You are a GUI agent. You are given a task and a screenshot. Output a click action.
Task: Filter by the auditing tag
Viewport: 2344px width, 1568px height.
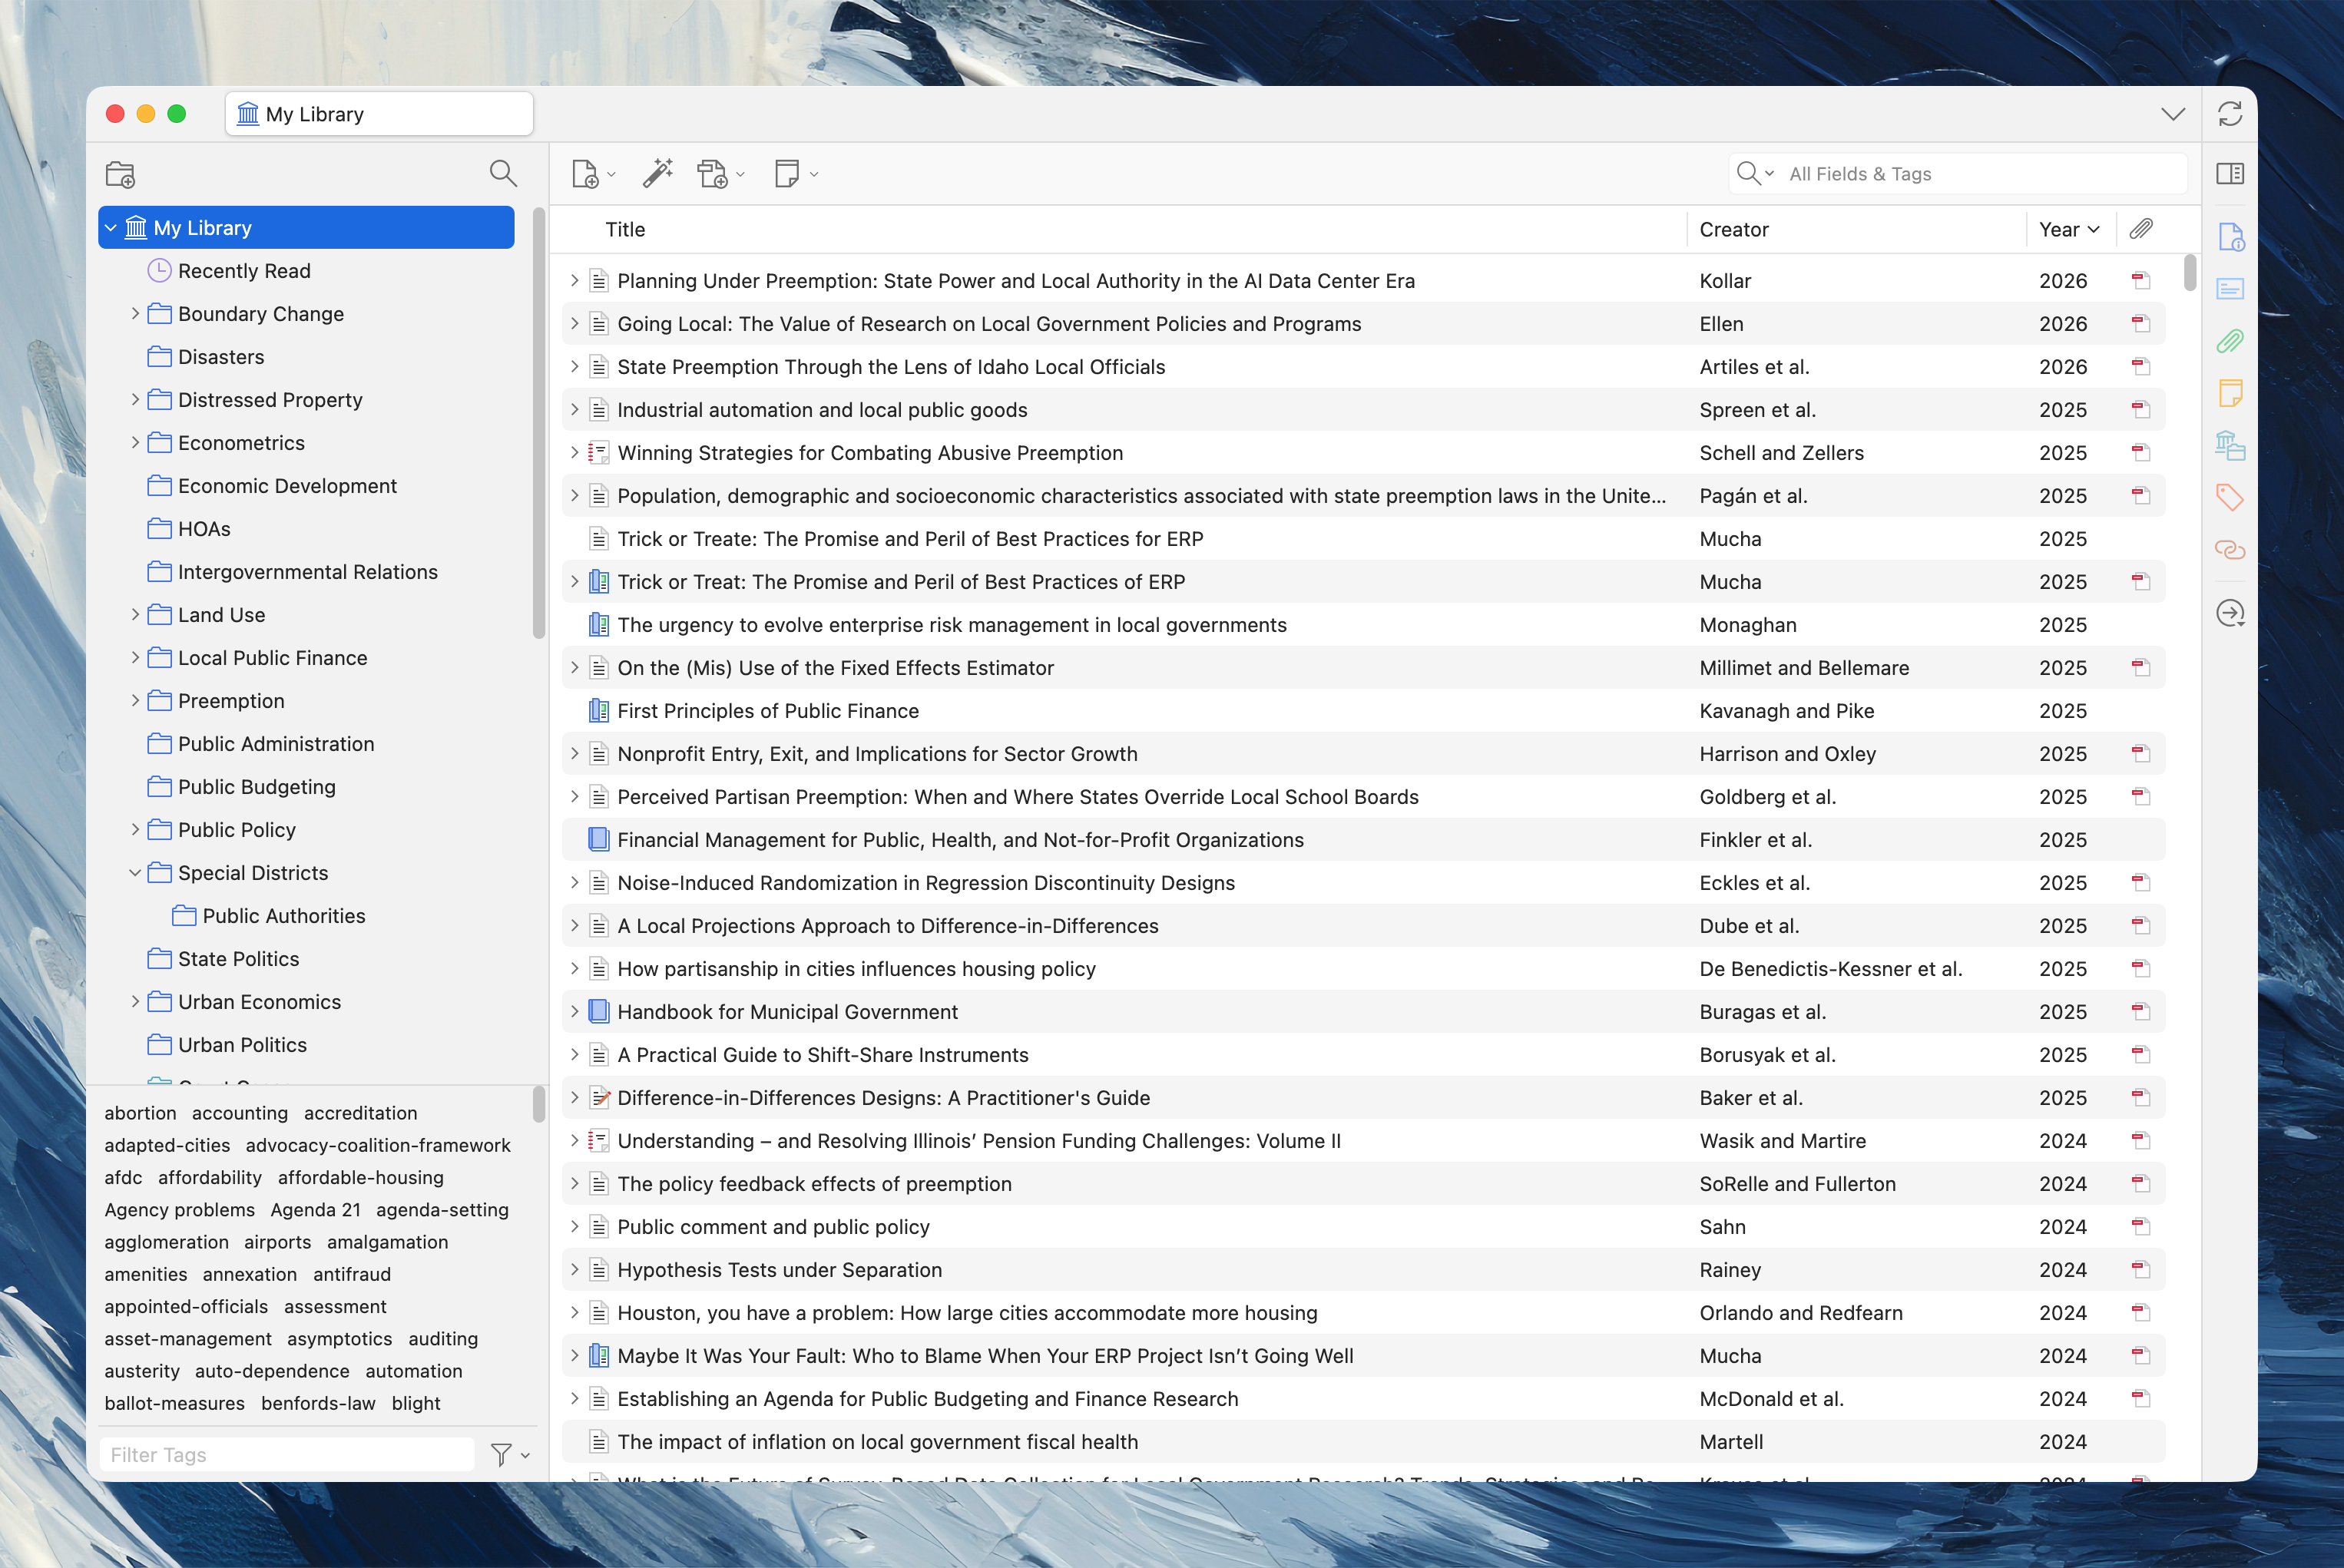443,1339
